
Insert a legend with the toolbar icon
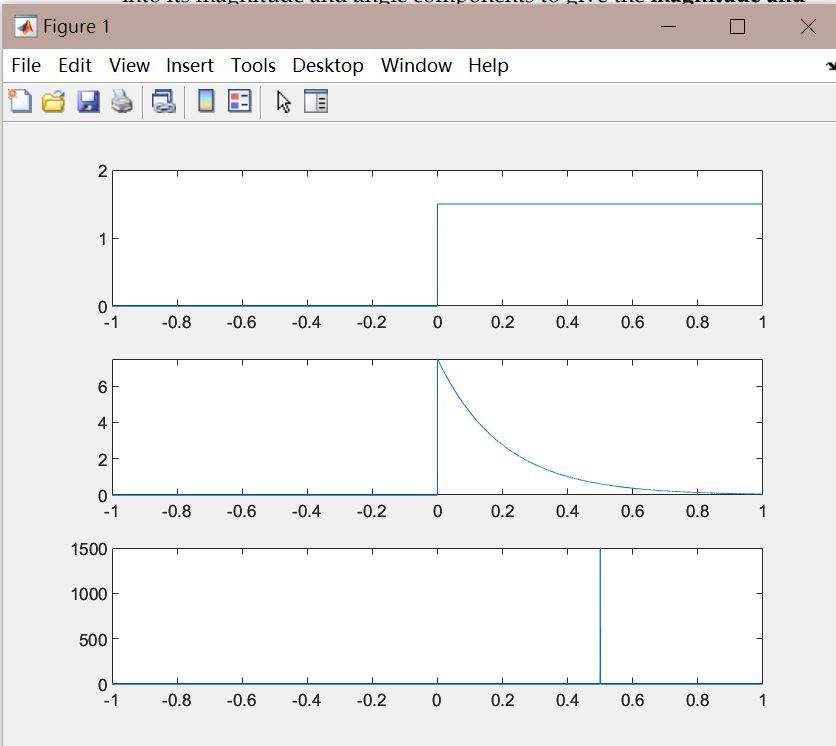pos(239,101)
